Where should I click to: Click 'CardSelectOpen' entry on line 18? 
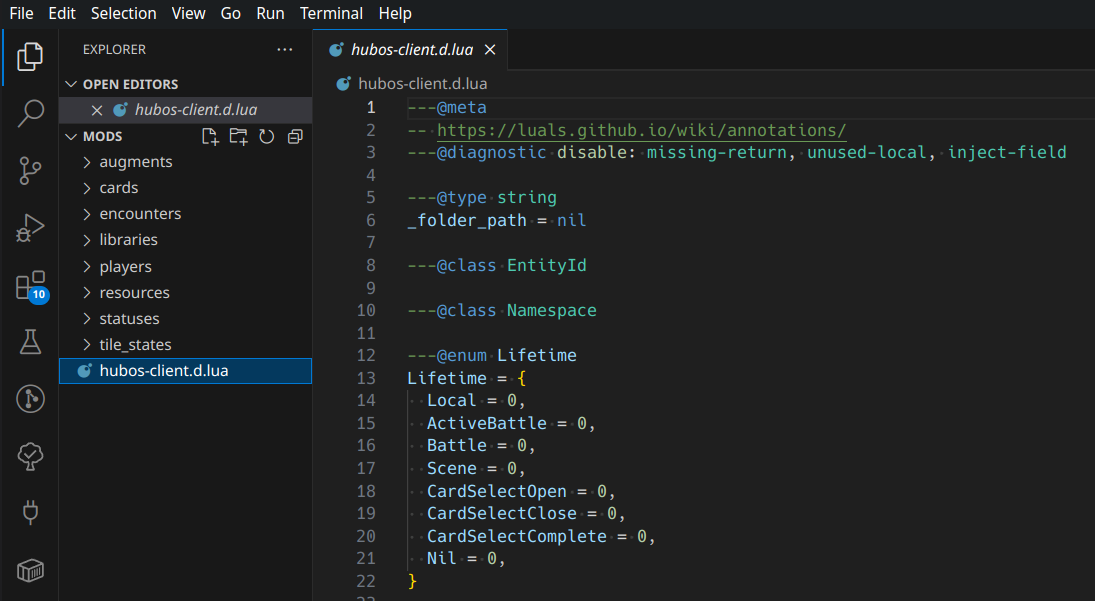pos(497,491)
